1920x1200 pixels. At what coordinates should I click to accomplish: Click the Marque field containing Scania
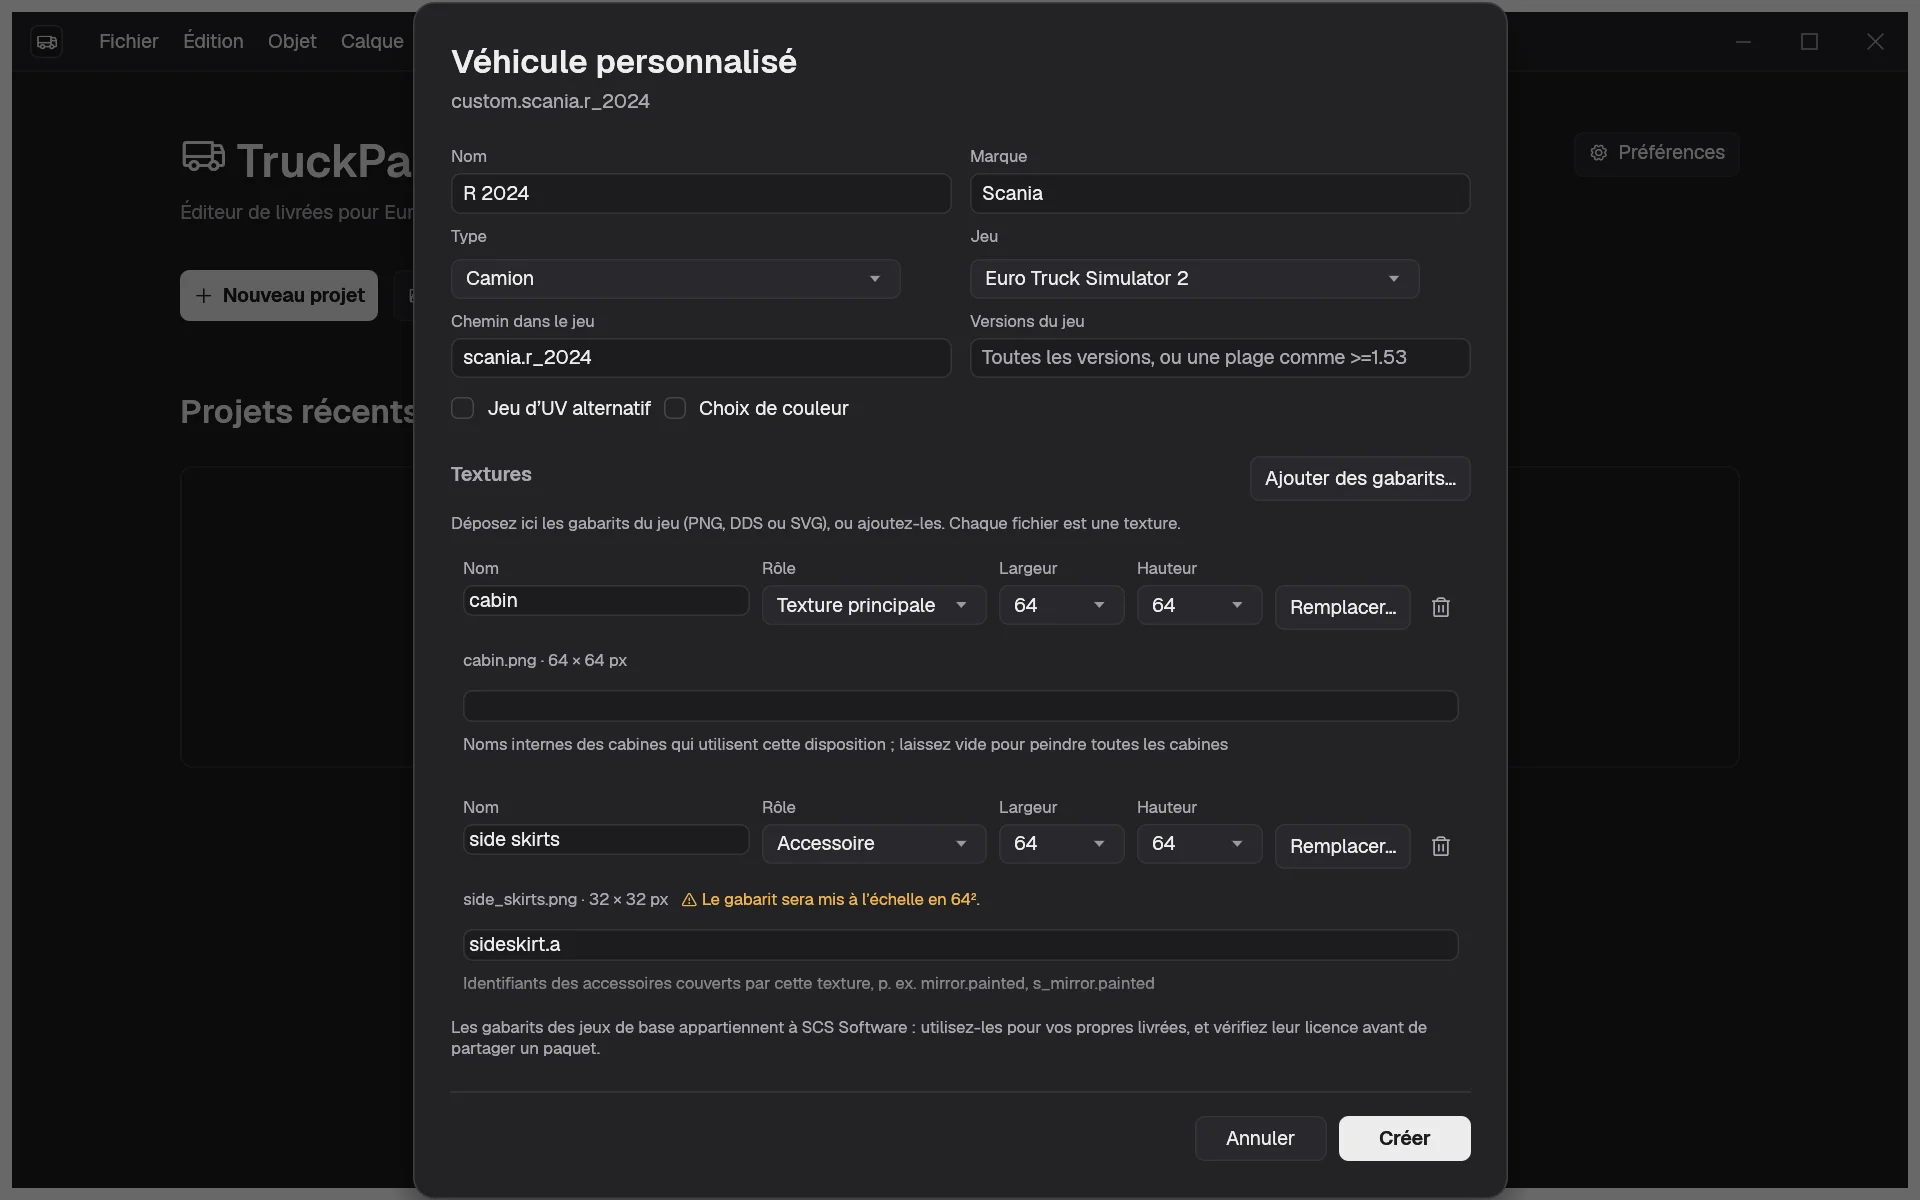tap(1219, 193)
